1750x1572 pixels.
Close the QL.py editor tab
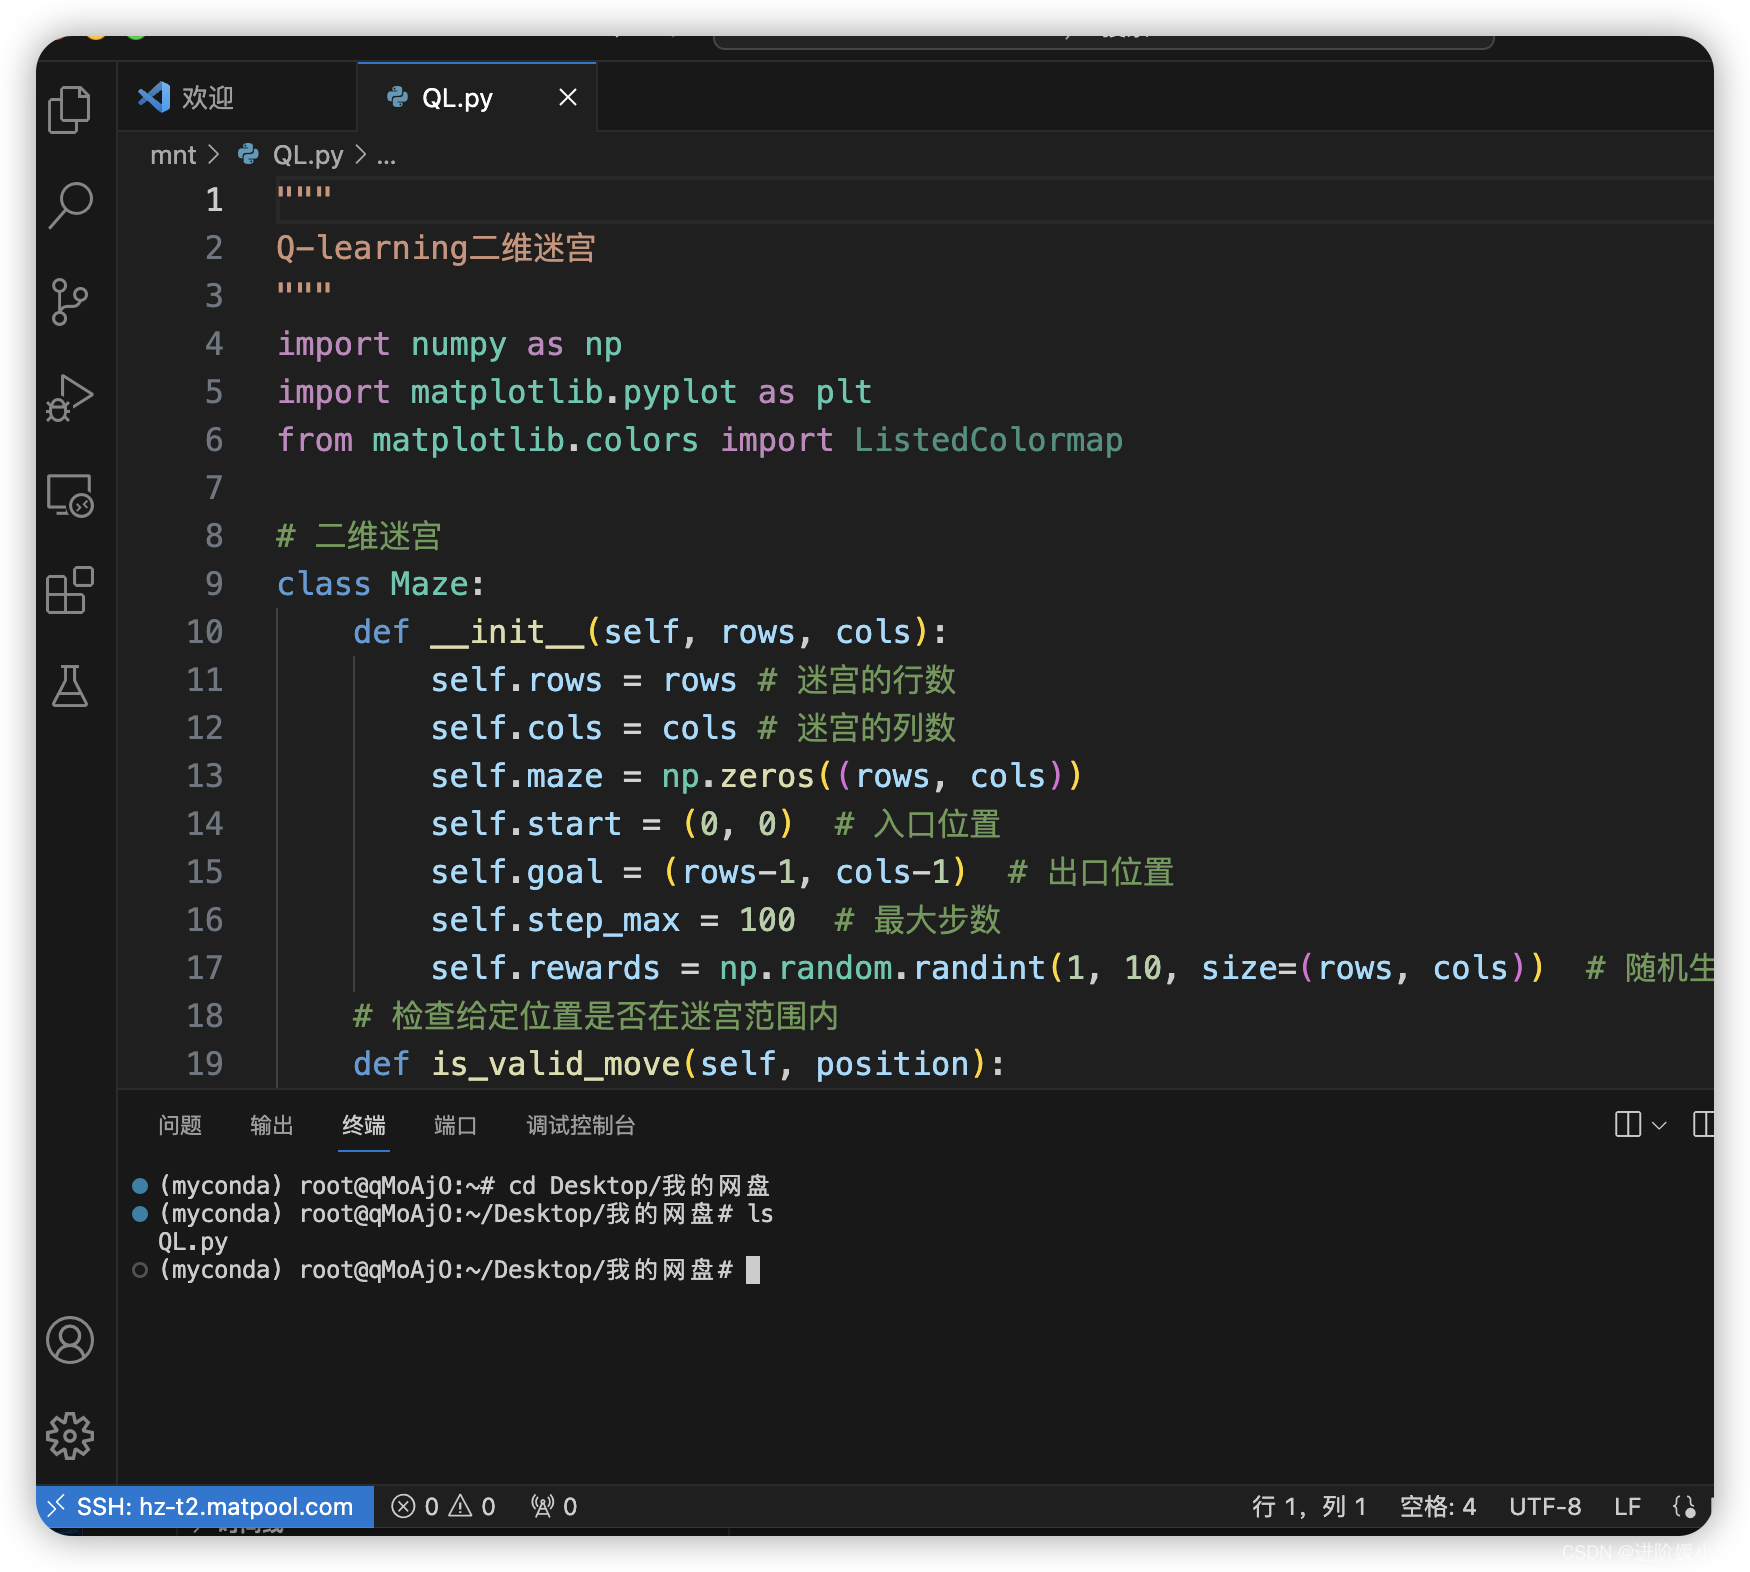coord(568,97)
